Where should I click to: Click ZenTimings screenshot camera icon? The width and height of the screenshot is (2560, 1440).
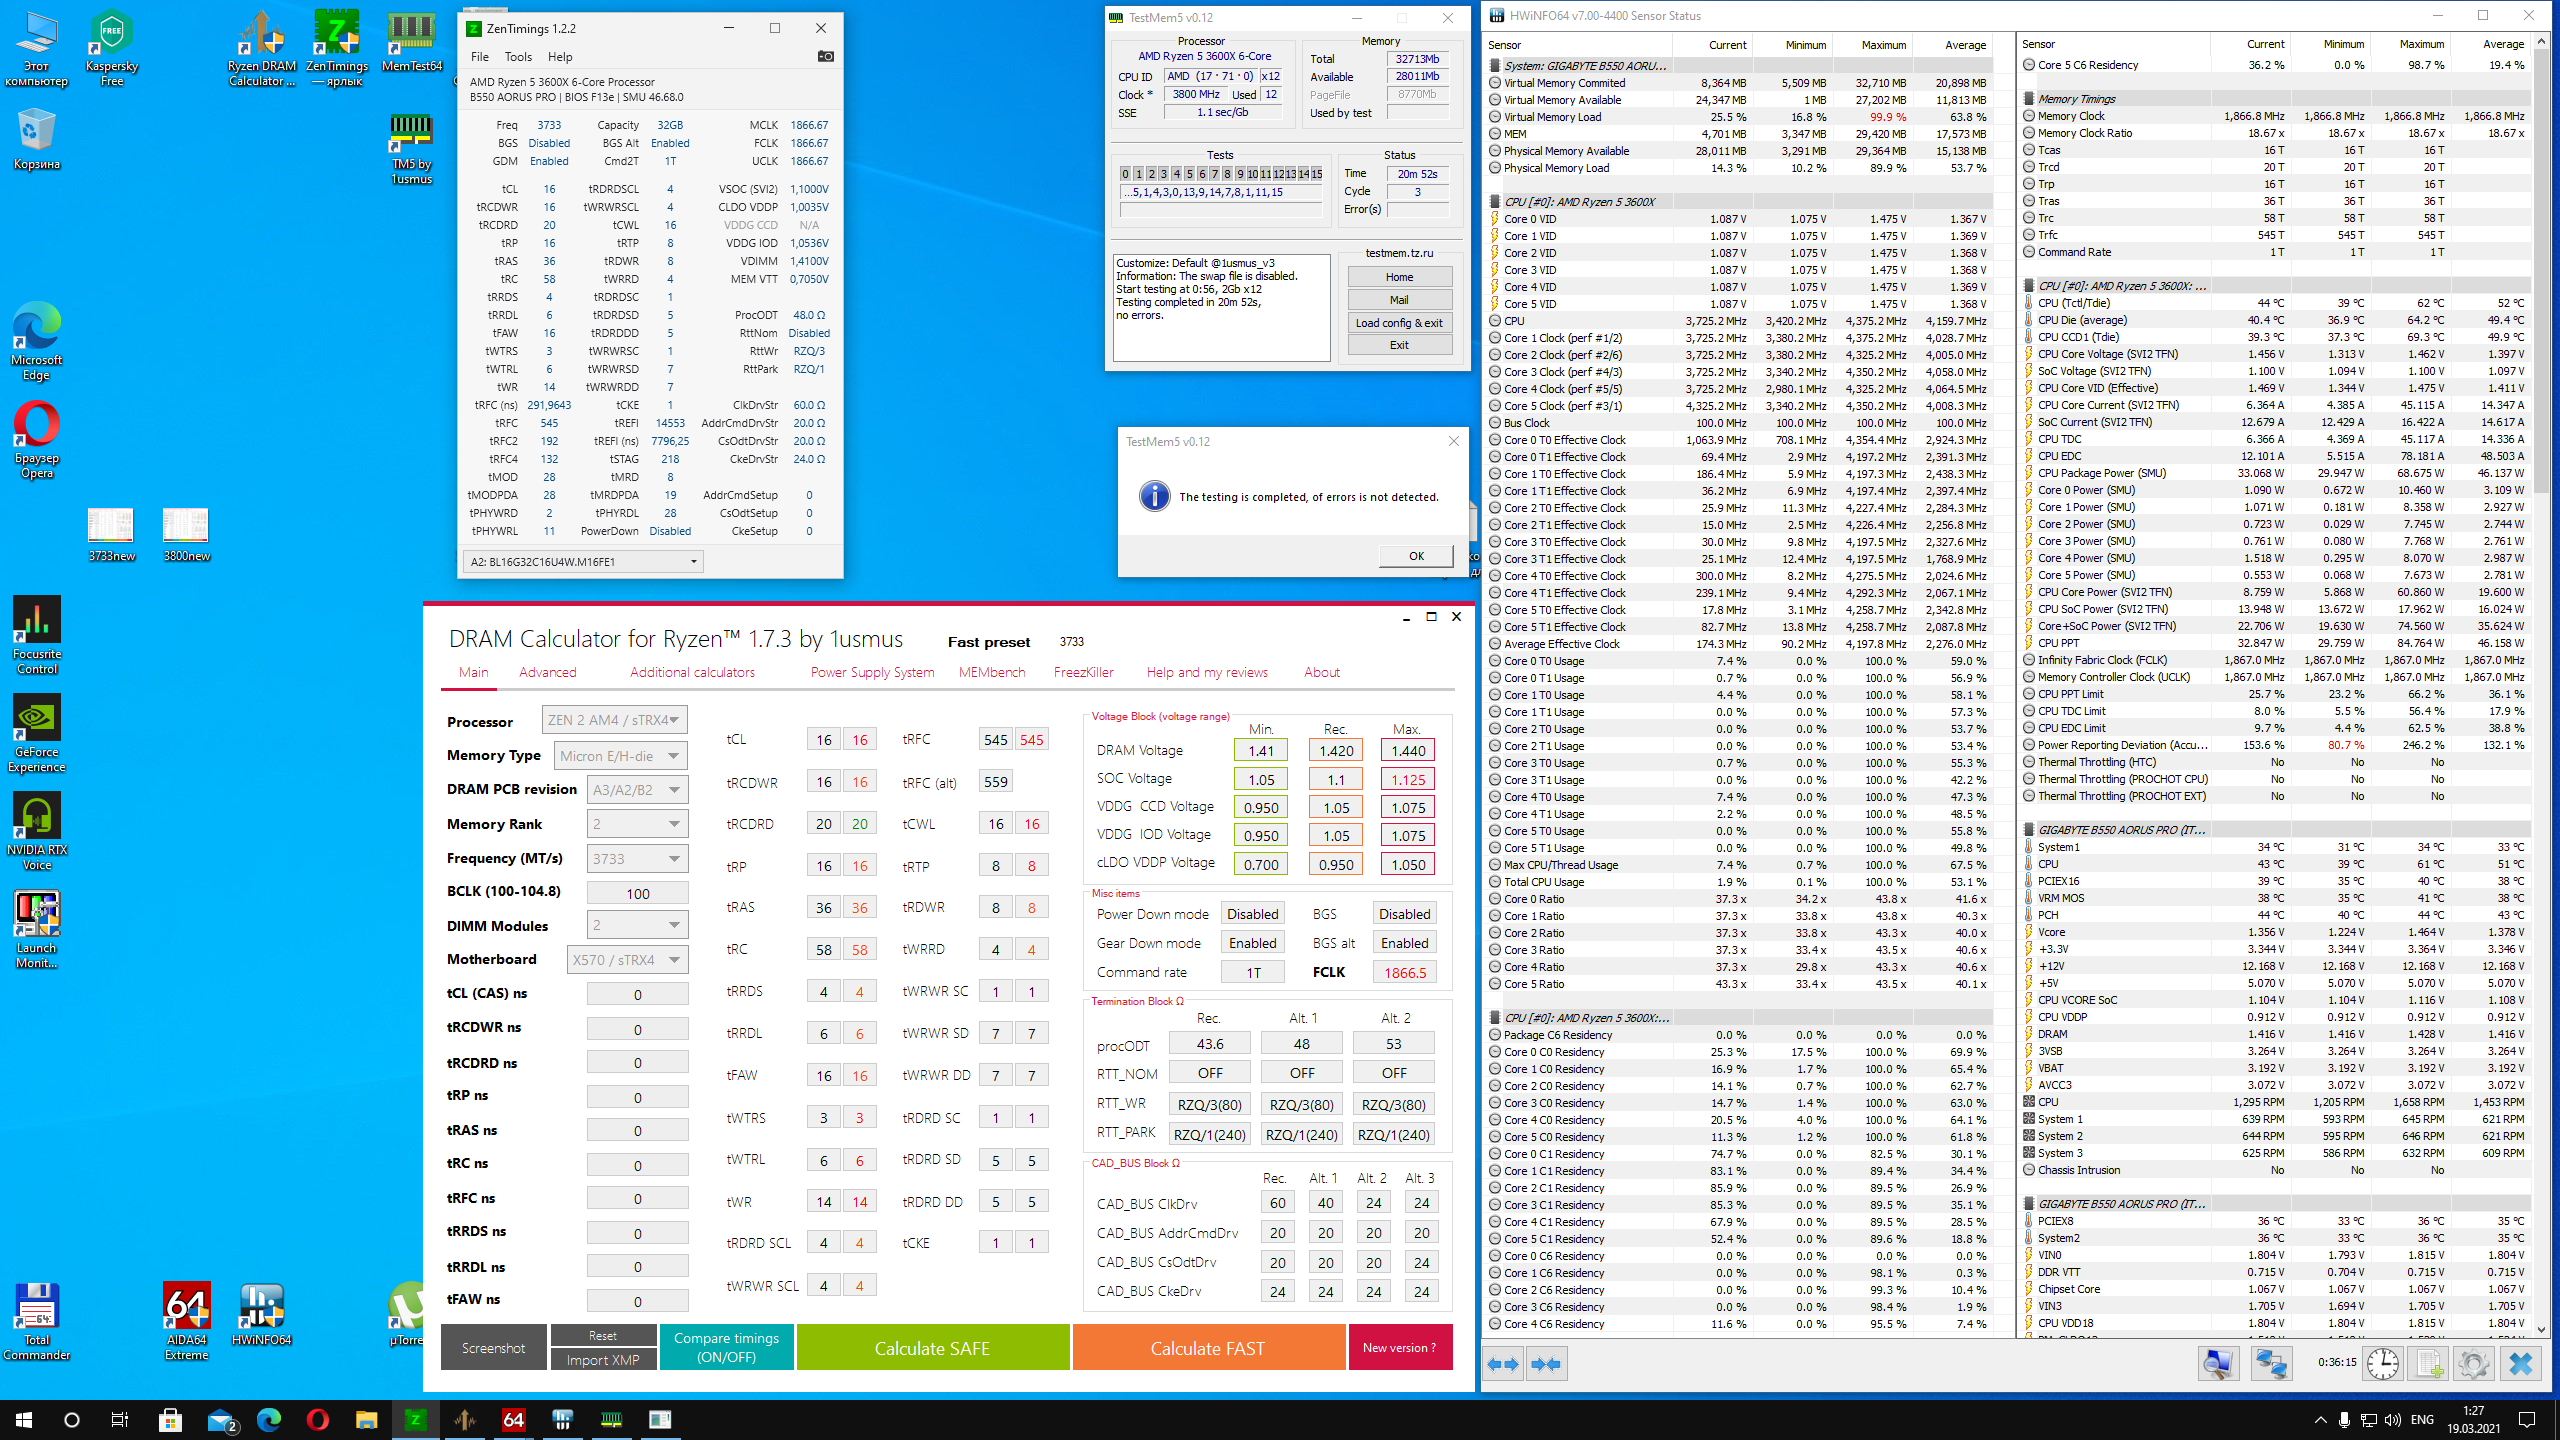click(x=825, y=56)
